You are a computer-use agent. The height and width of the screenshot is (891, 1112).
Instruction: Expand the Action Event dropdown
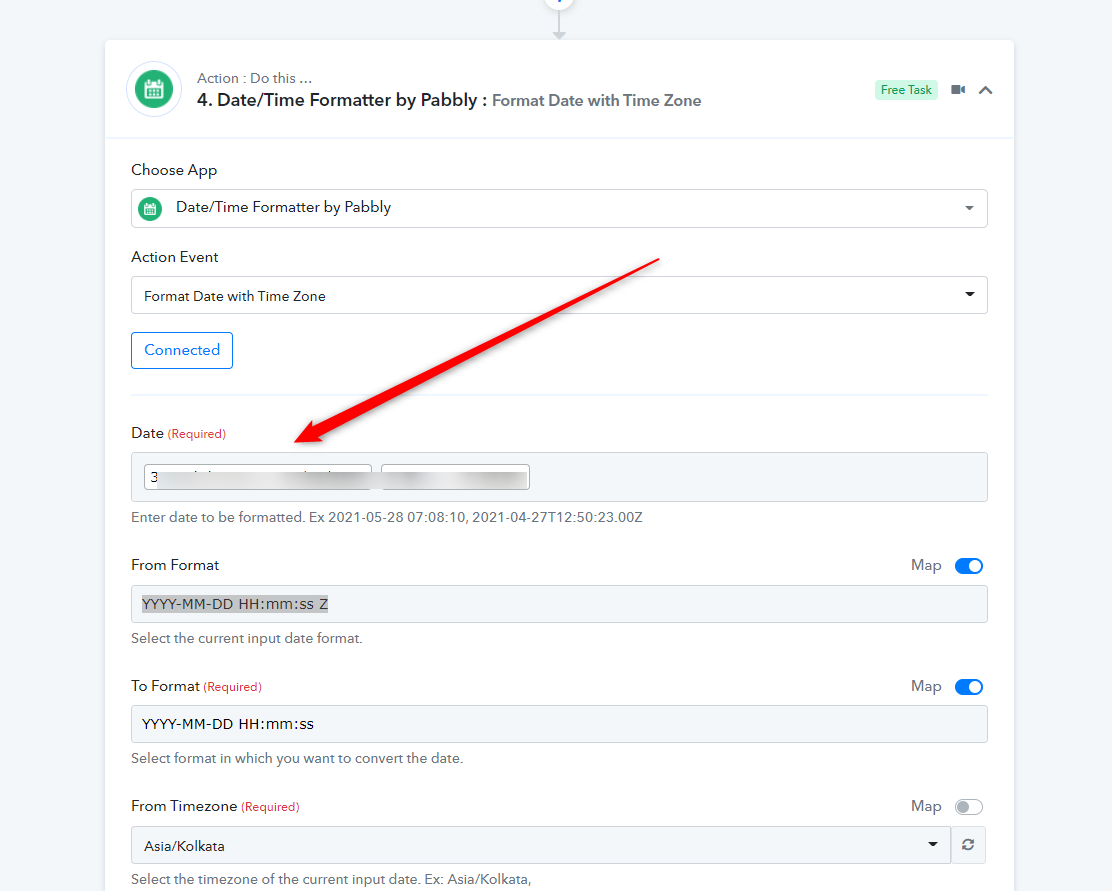(x=559, y=295)
